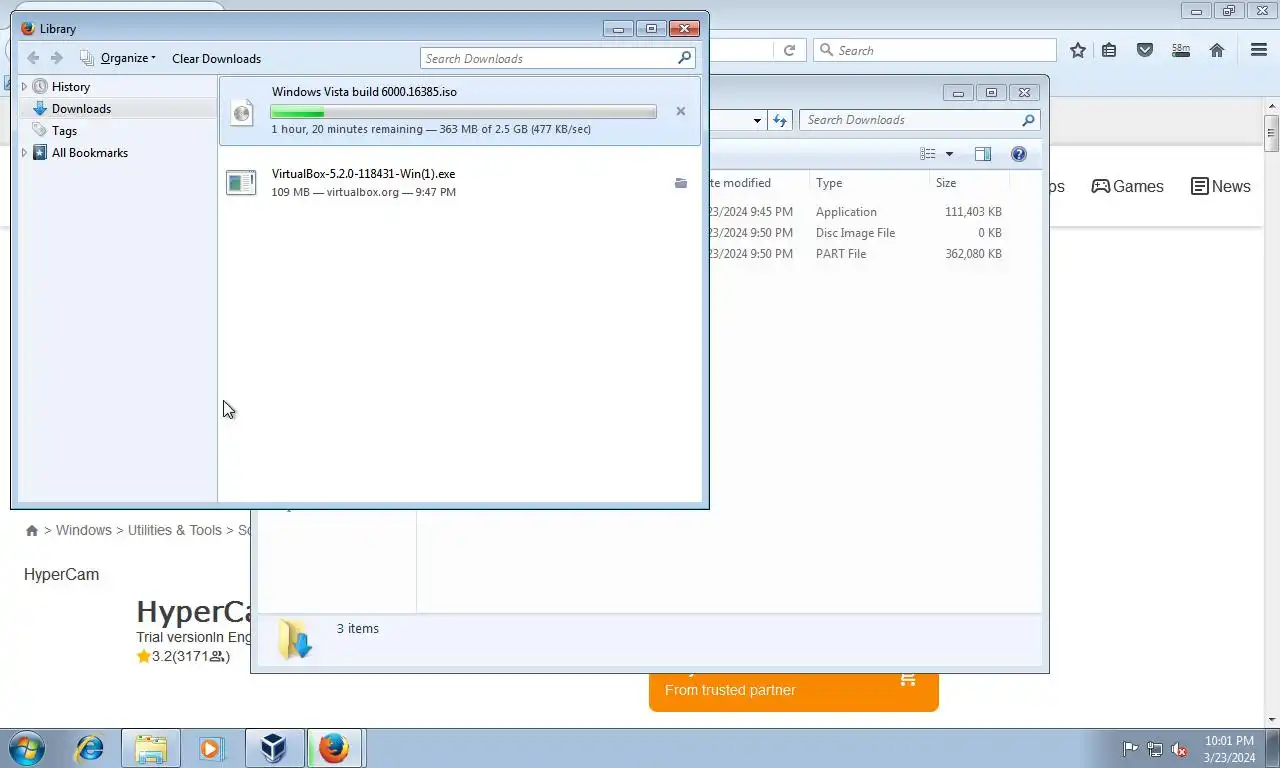1280x768 pixels.
Task: Go back in the Library window
Action: (x=33, y=58)
